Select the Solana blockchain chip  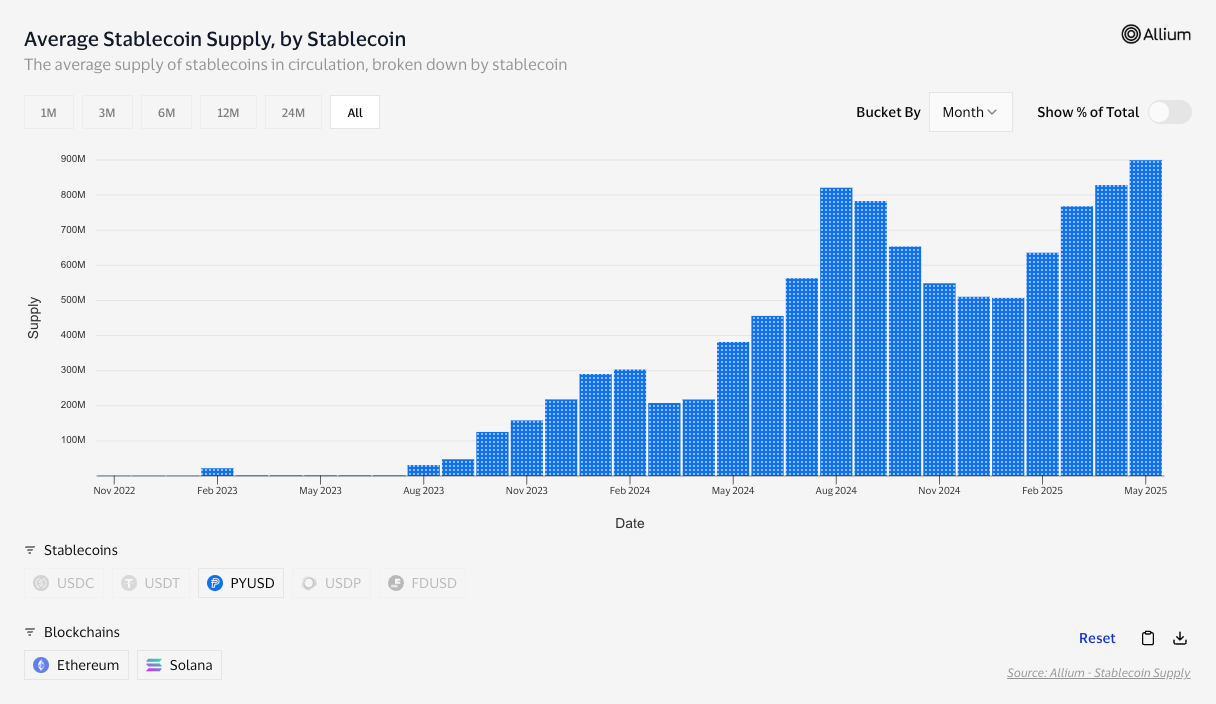coord(179,665)
